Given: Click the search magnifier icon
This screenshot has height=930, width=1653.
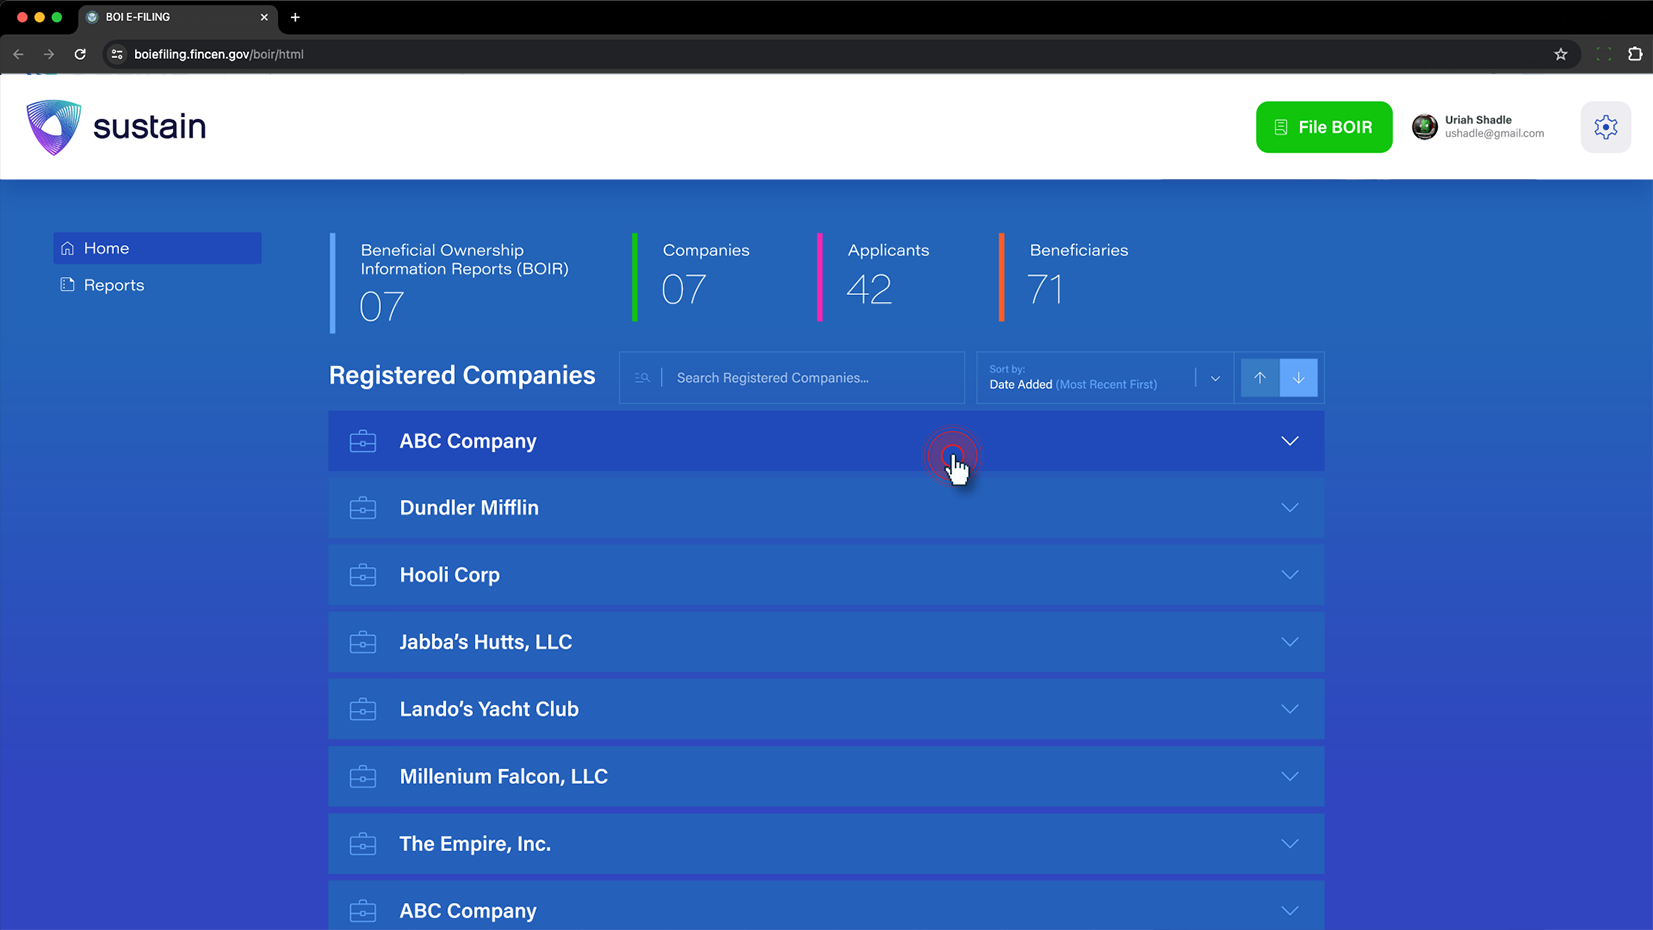Looking at the screenshot, I should [x=642, y=378].
